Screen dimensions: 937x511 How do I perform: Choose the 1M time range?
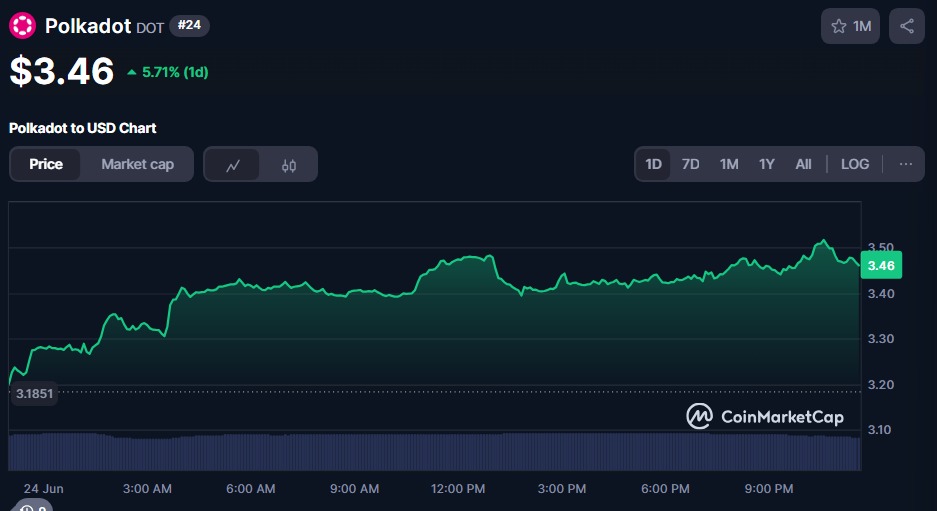728,164
